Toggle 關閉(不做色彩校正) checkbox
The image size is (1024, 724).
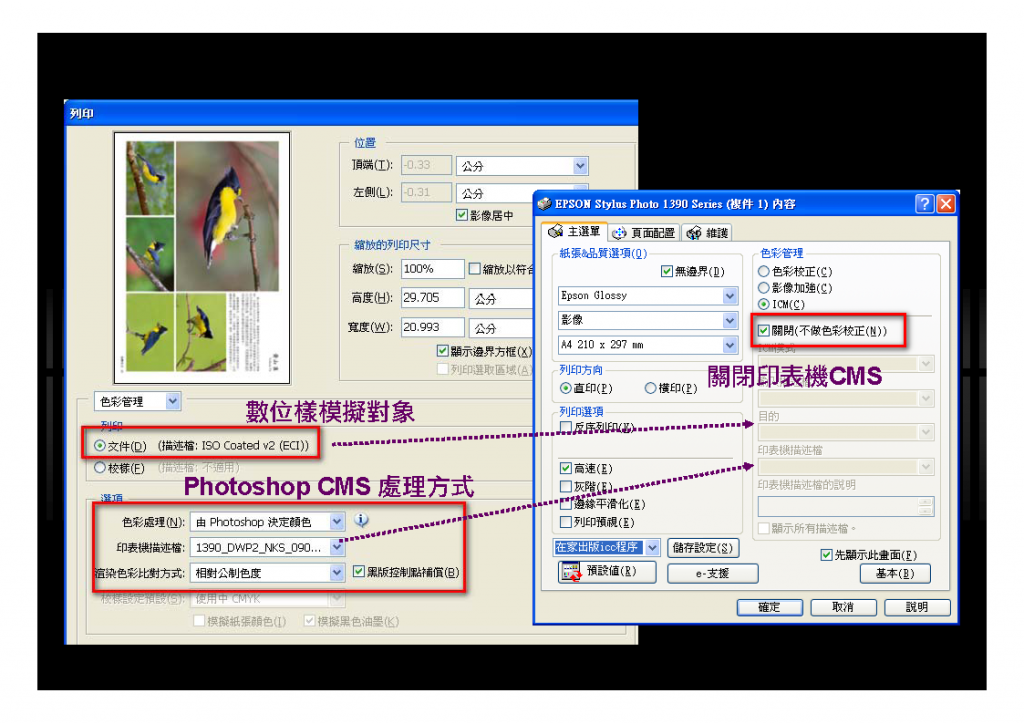763,330
